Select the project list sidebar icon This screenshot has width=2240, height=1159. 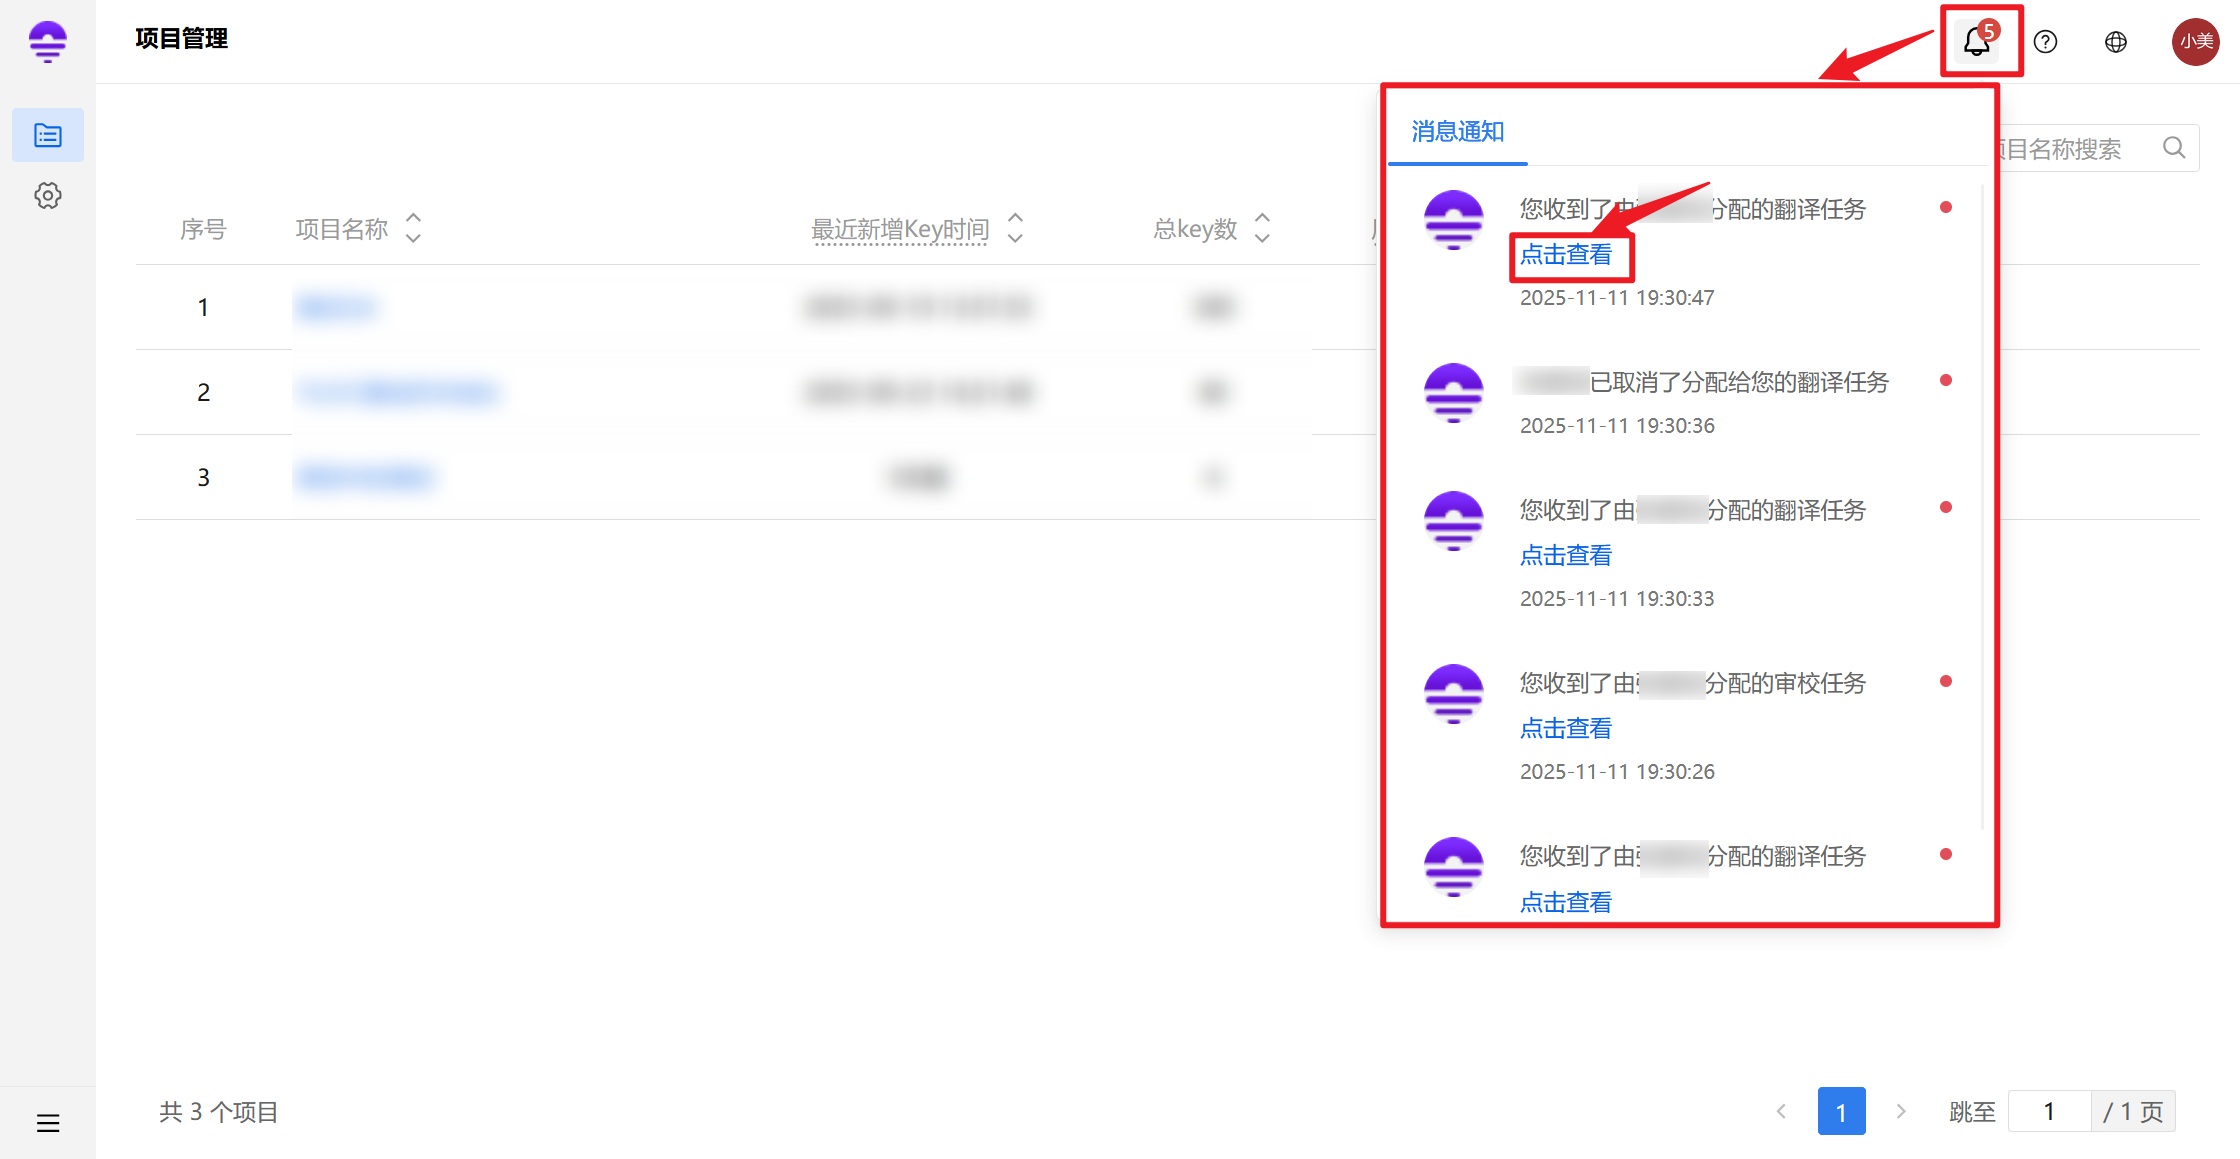point(48,135)
